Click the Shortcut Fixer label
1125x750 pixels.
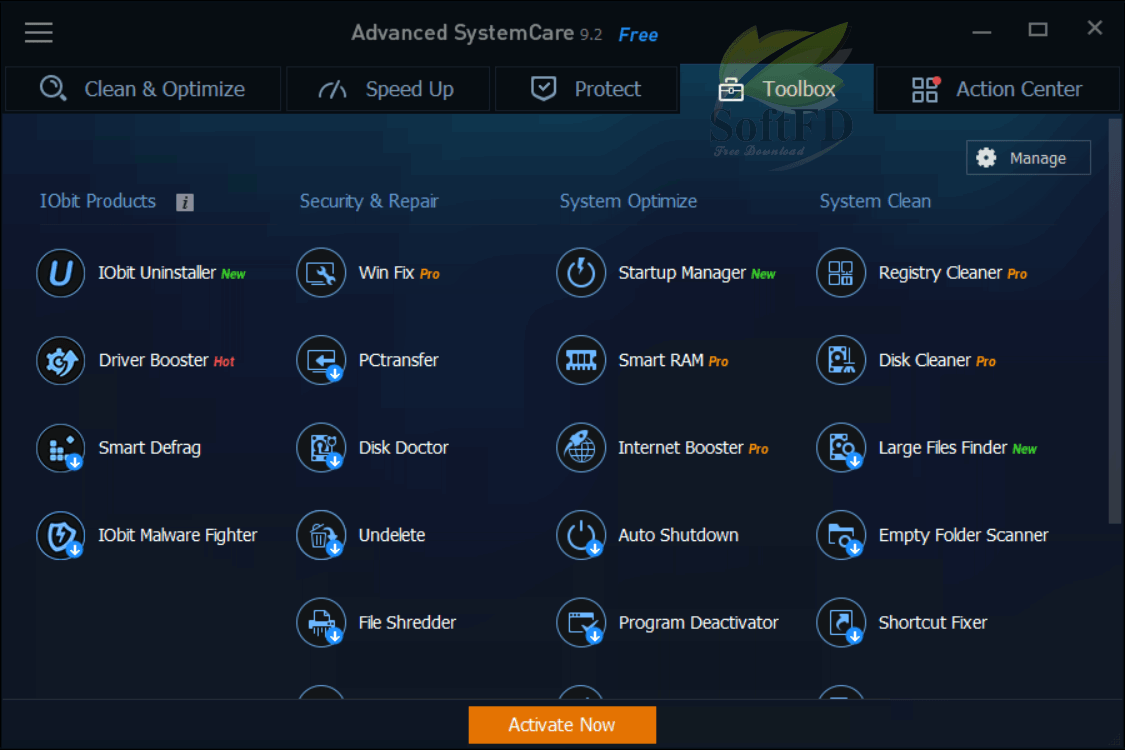point(933,623)
